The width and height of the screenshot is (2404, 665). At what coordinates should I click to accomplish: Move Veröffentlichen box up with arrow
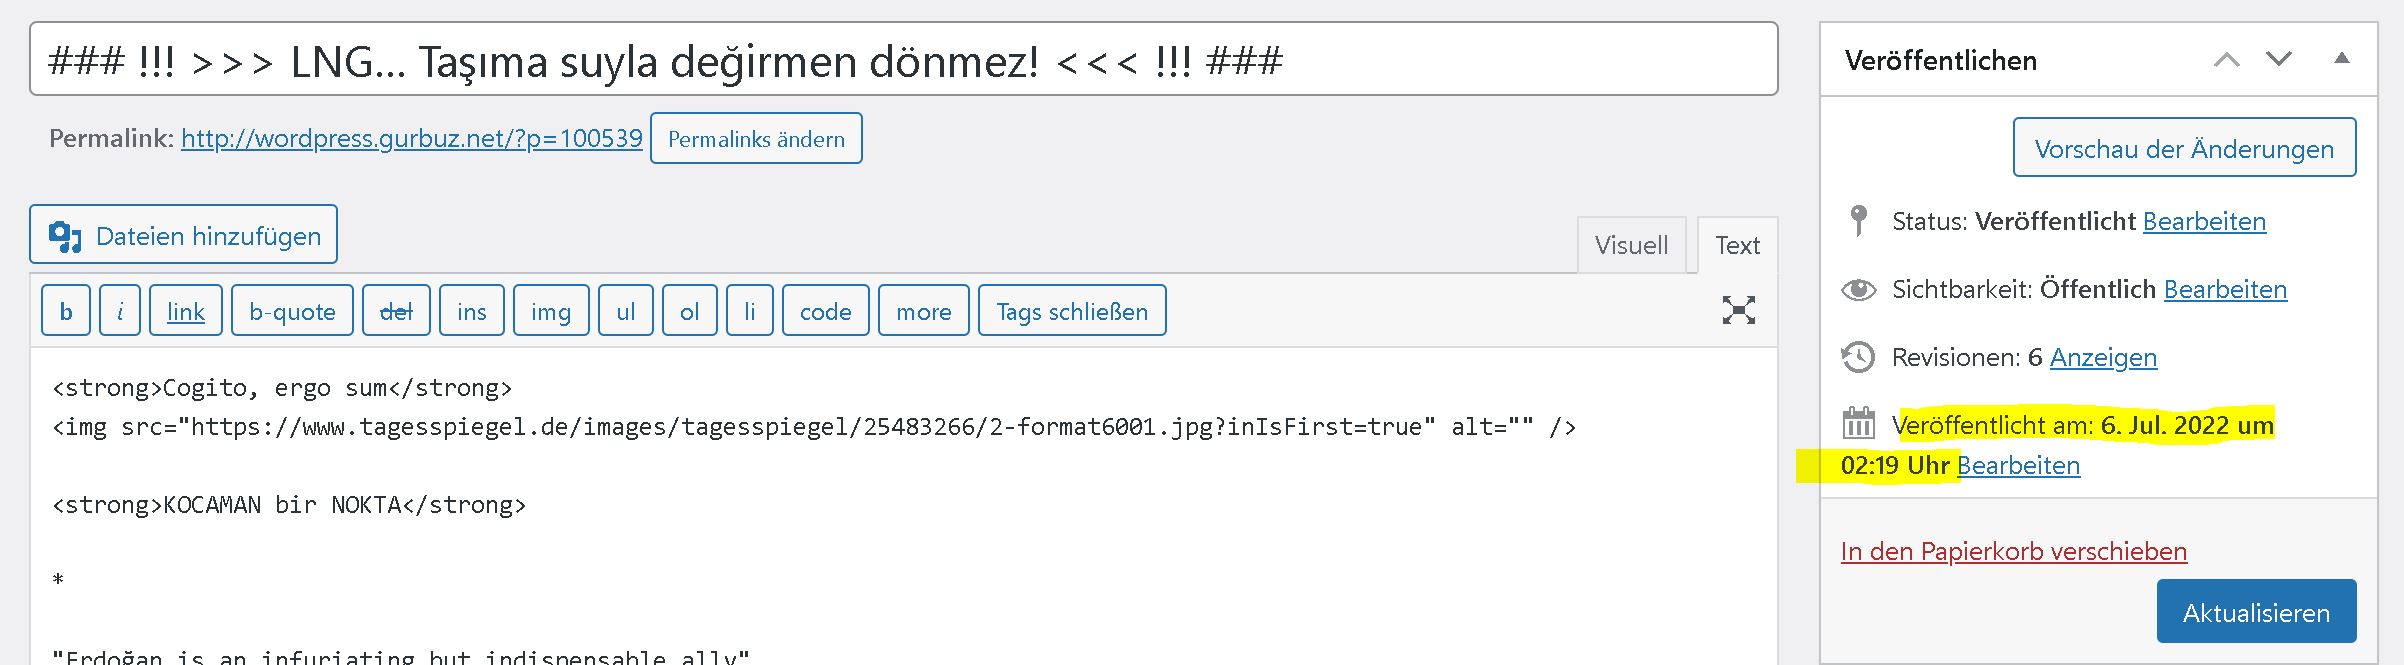point(2226,60)
